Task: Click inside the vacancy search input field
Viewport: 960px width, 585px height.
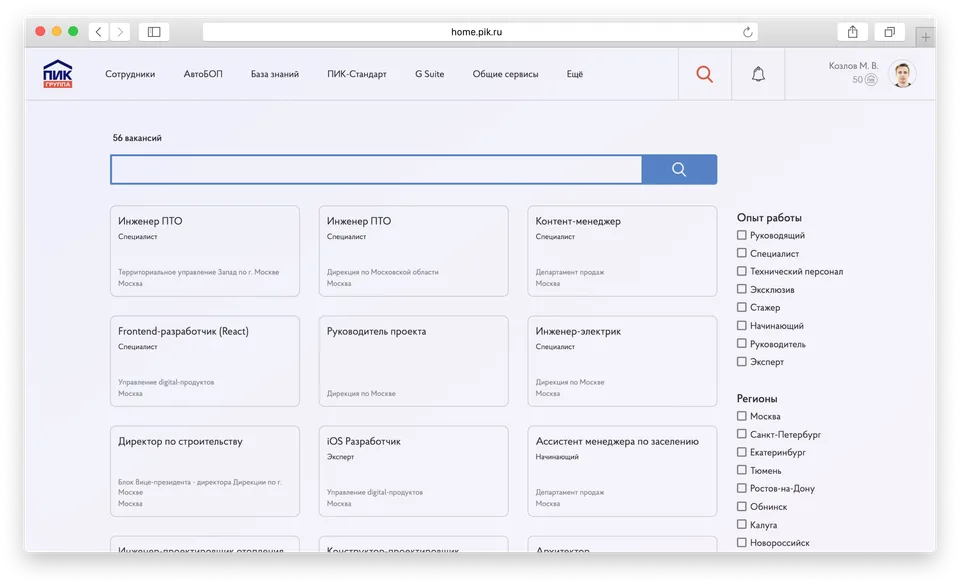Action: [x=375, y=169]
